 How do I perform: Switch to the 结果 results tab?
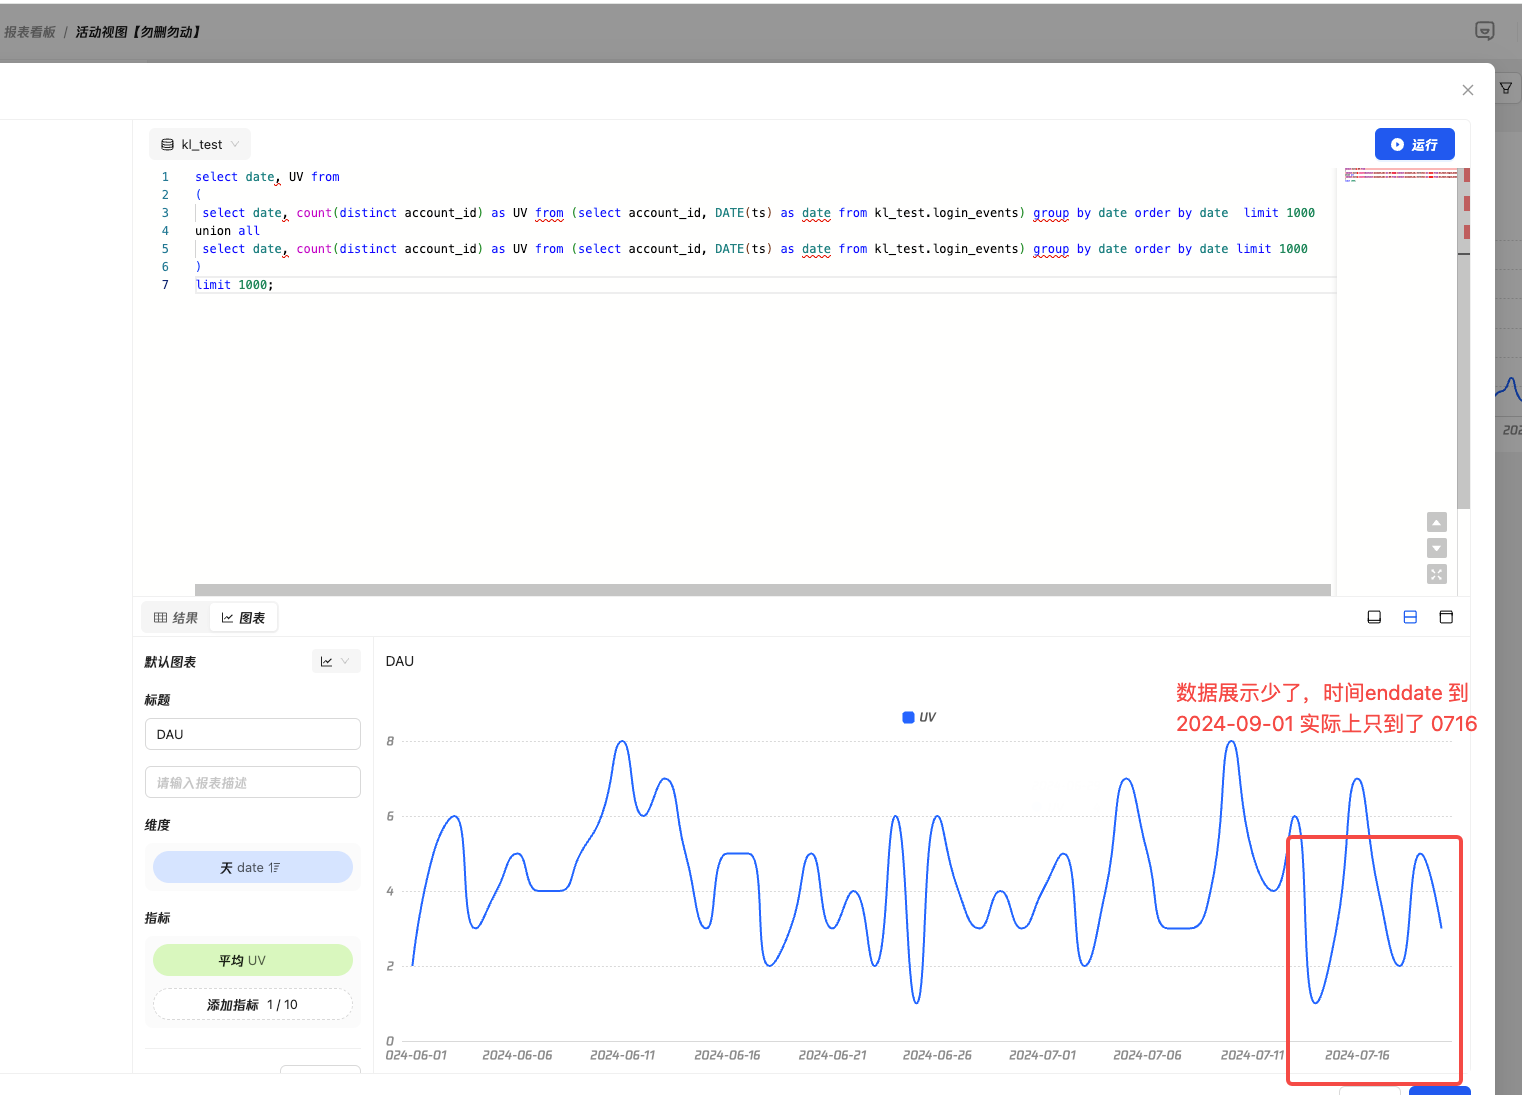(176, 618)
